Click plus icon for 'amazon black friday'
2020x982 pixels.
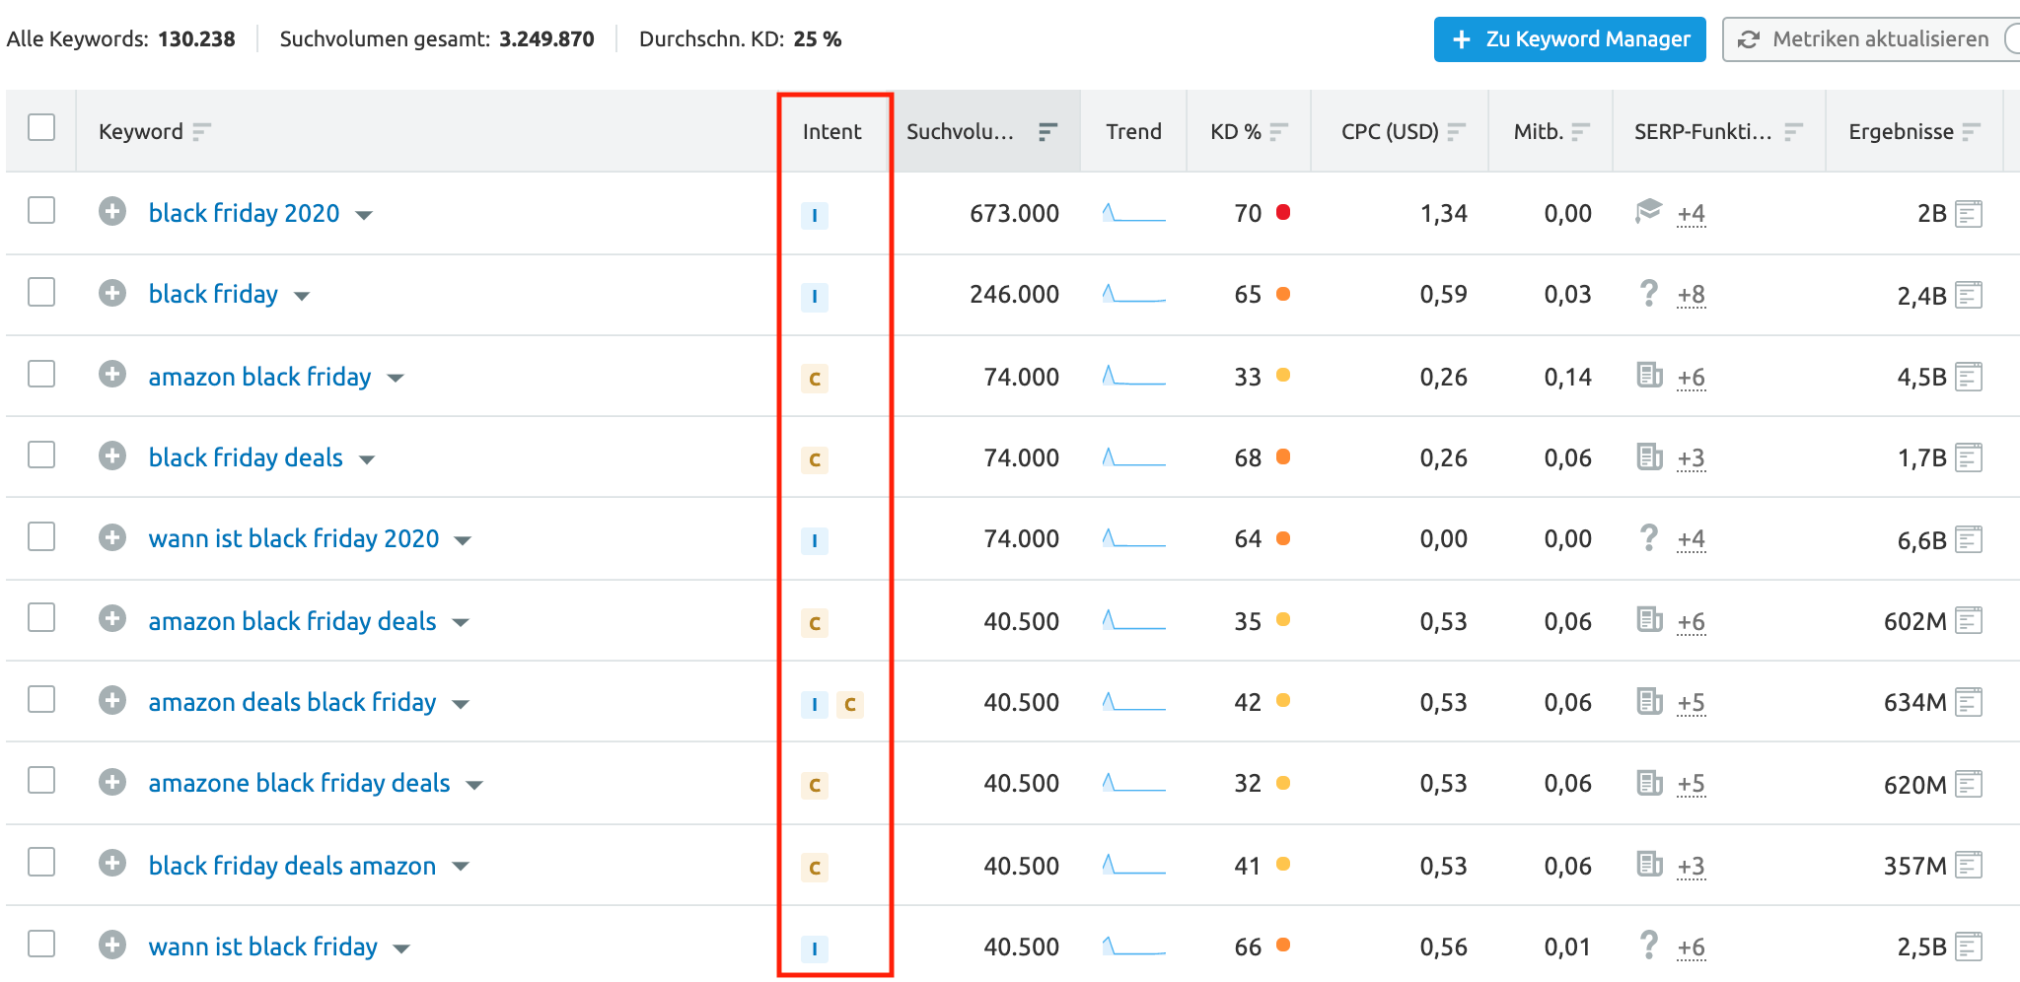(x=112, y=374)
